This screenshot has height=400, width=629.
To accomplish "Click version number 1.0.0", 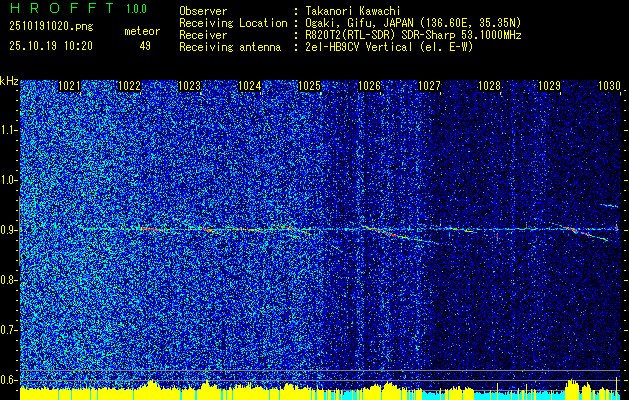I will coord(136,9).
